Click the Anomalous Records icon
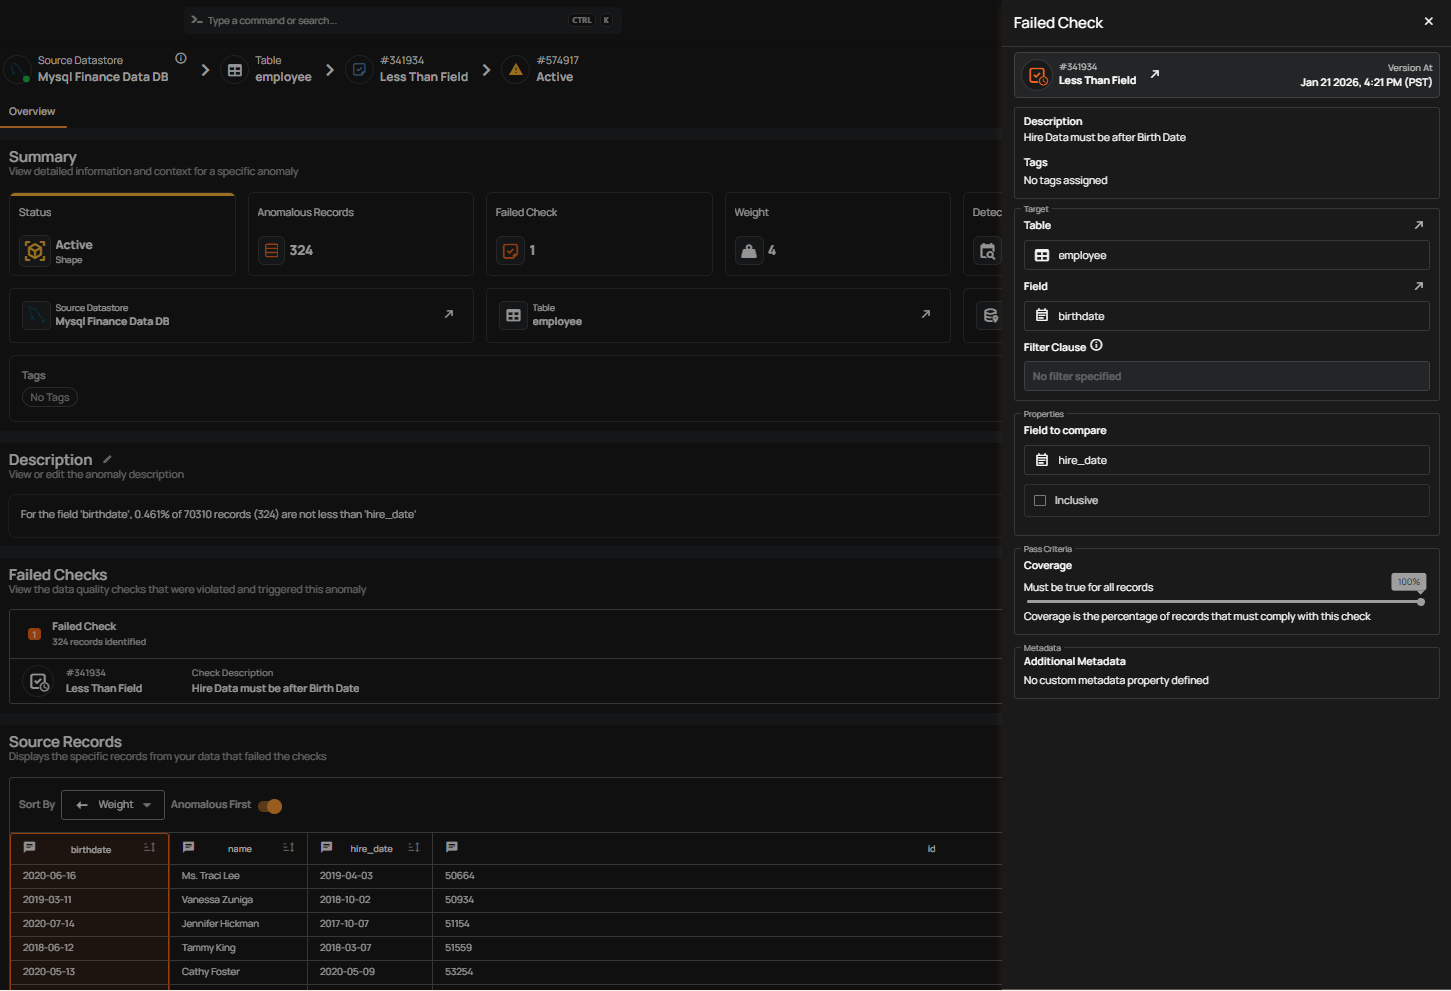 pyautogui.click(x=271, y=250)
